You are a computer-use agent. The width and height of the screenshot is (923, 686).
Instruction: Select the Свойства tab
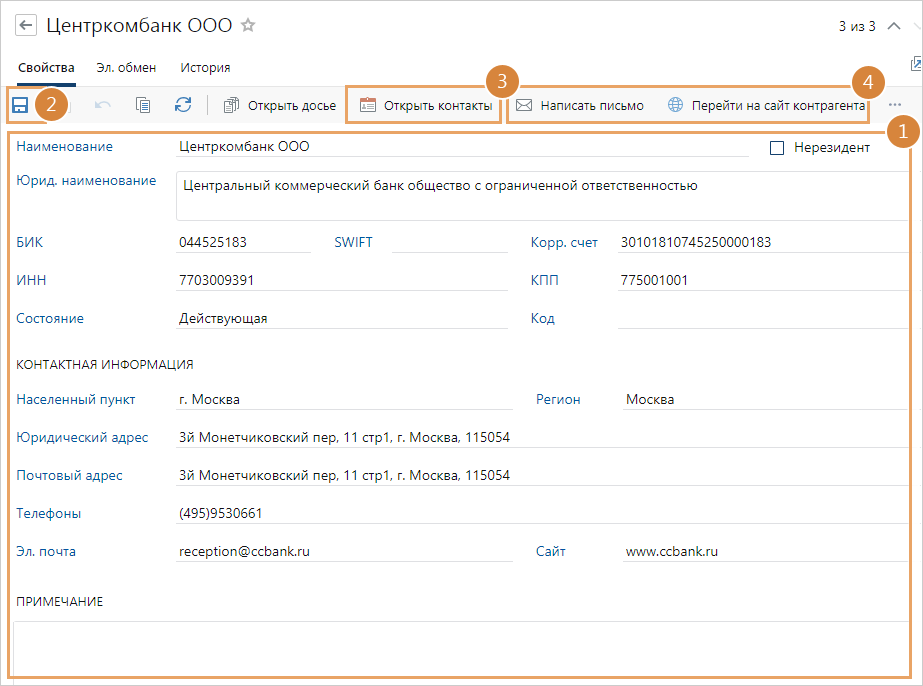[46, 68]
